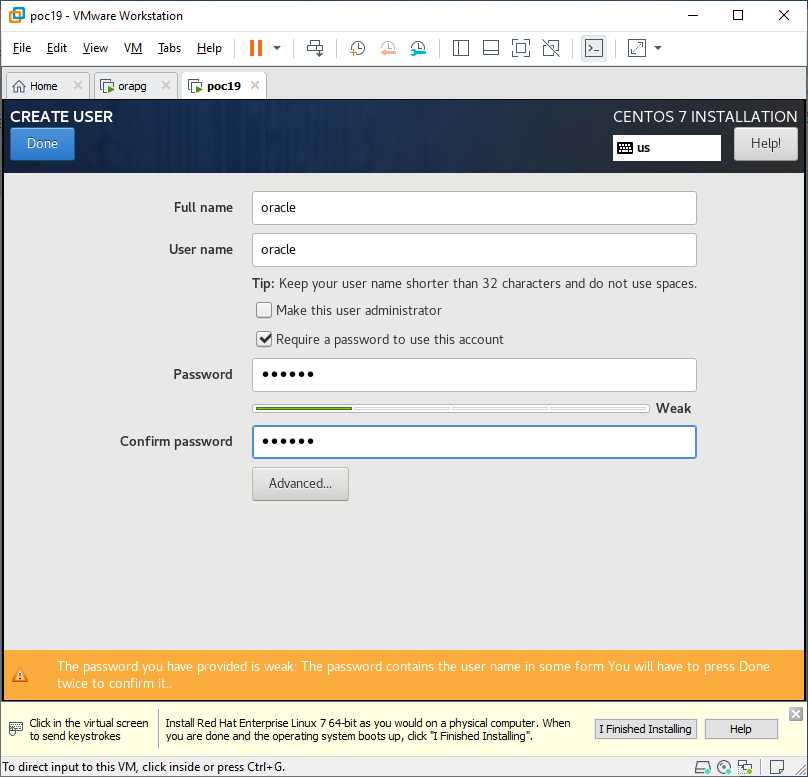Toggle the library sidebar panel
This screenshot has width=808, height=777.
point(460,48)
